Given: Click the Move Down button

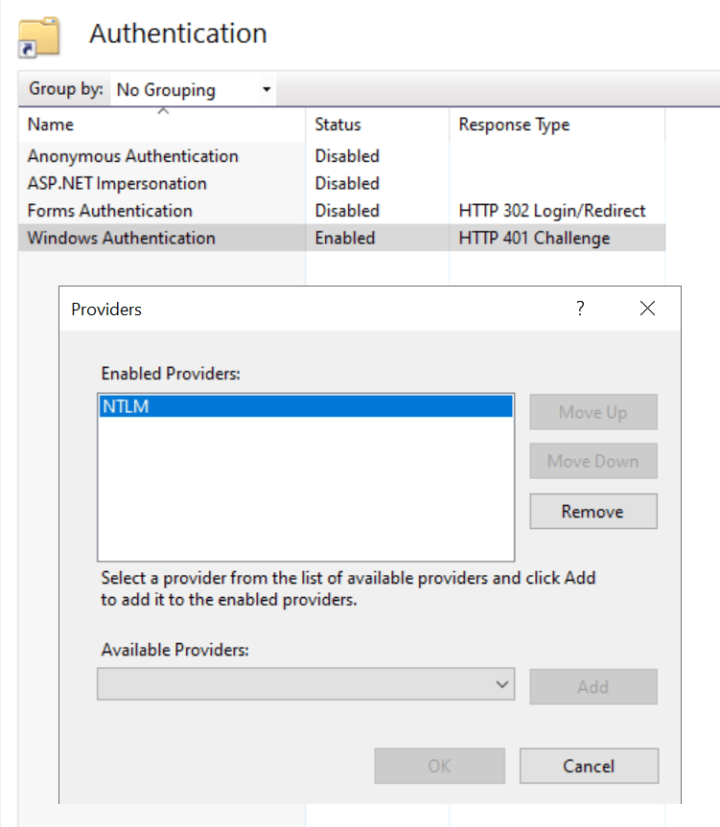Looking at the screenshot, I should (x=593, y=461).
